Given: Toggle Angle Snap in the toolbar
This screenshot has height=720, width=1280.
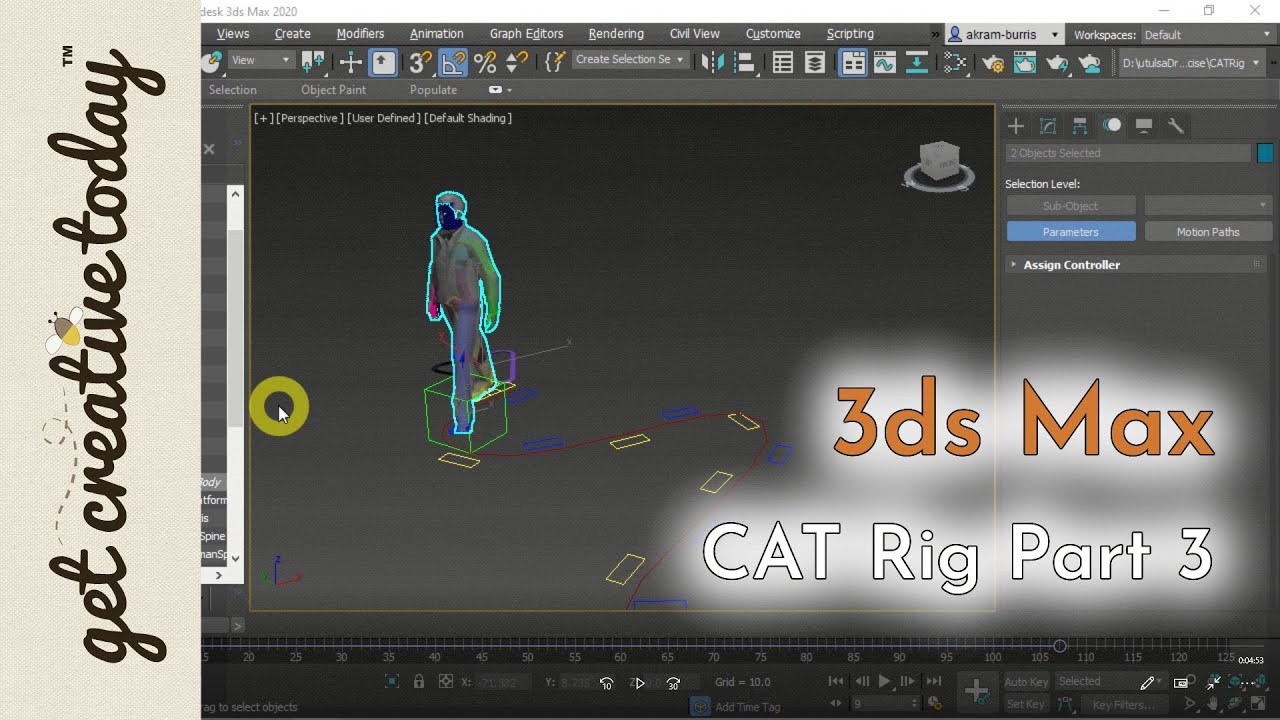Looking at the screenshot, I should click(453, 62).
